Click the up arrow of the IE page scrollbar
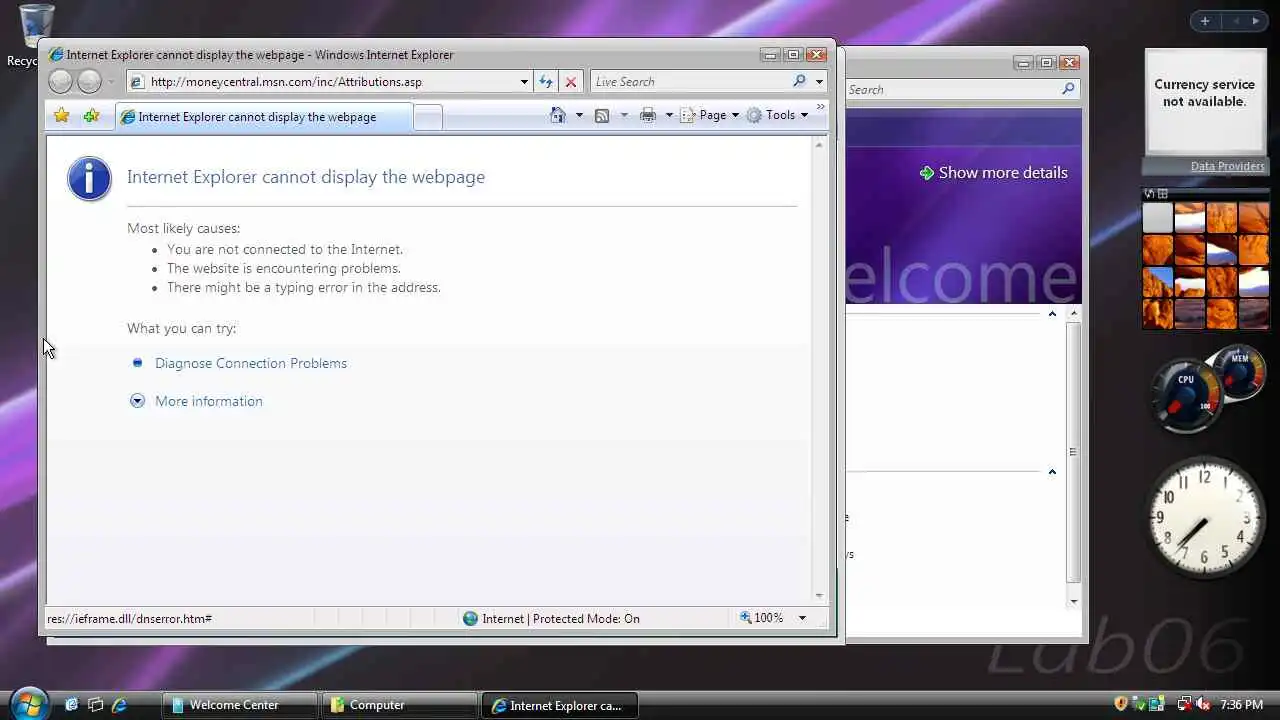Viewport: 1280px width, 720px height. [819, 146]
